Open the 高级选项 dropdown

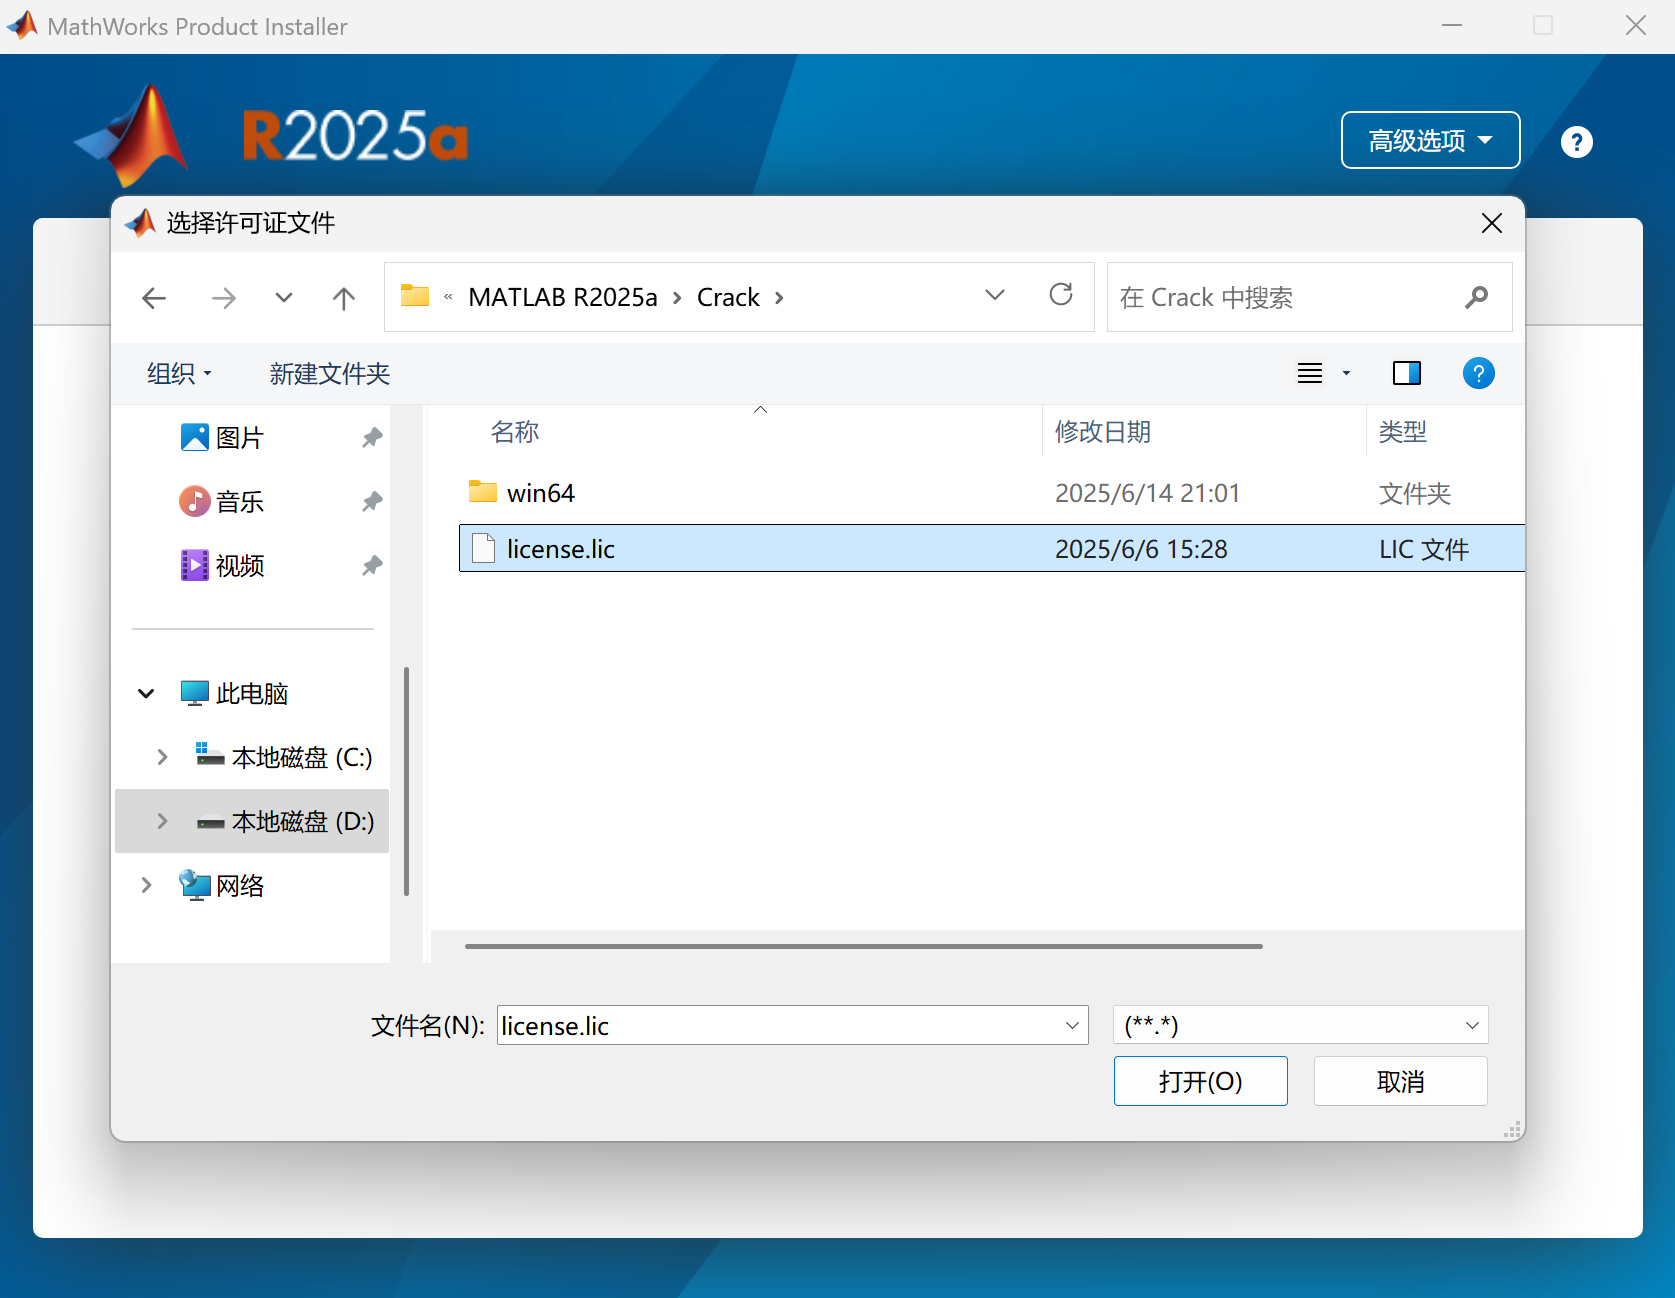tap(1430, 140)
